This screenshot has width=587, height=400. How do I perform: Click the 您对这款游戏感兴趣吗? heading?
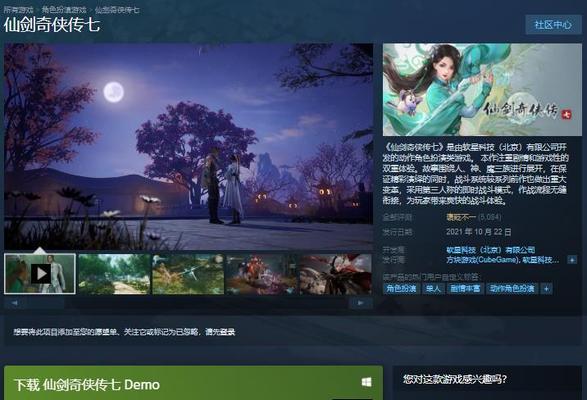pyautogui.click(x=455, y=379)
